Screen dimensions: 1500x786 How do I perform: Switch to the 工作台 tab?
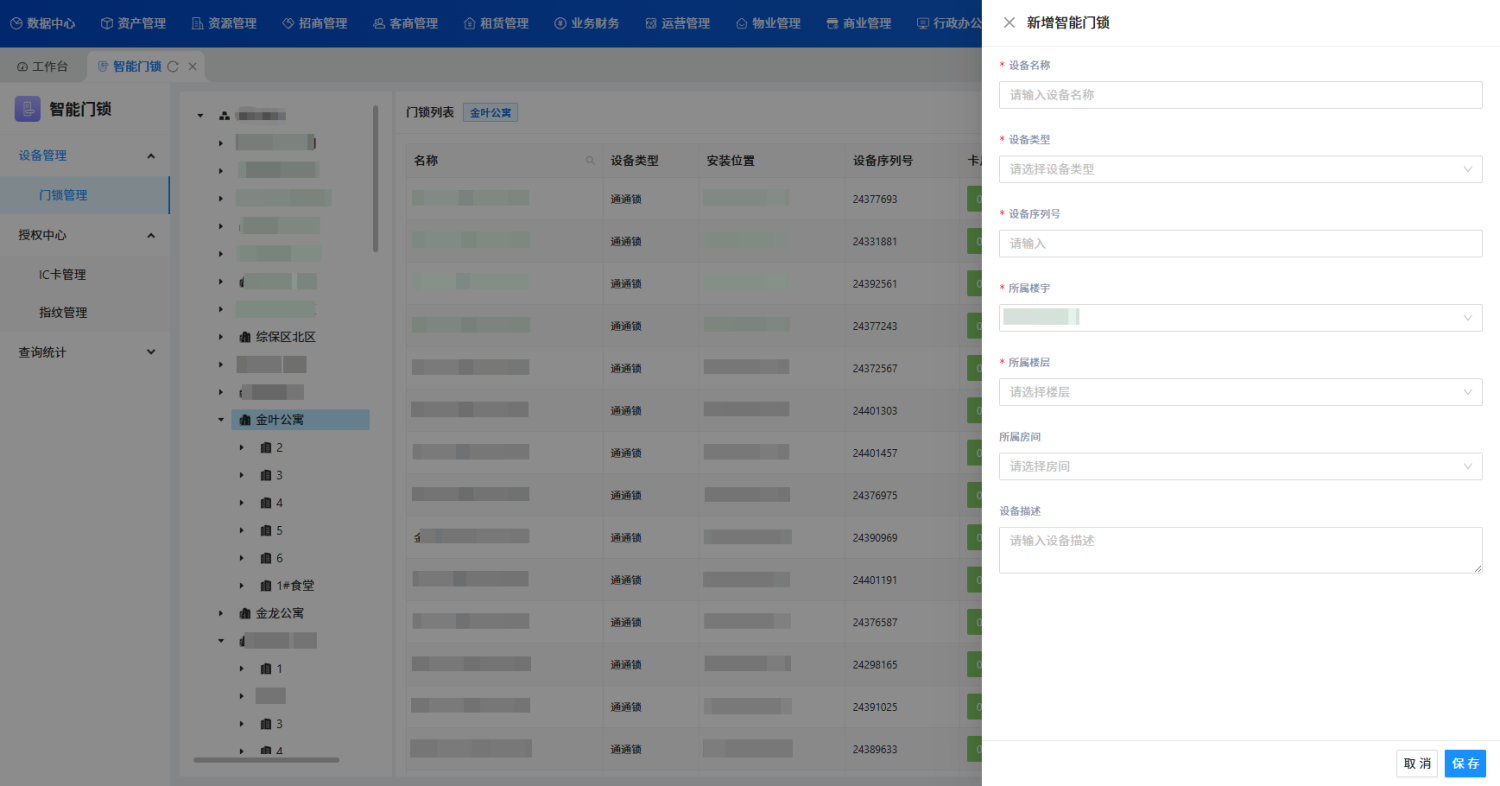pos(43,67)
